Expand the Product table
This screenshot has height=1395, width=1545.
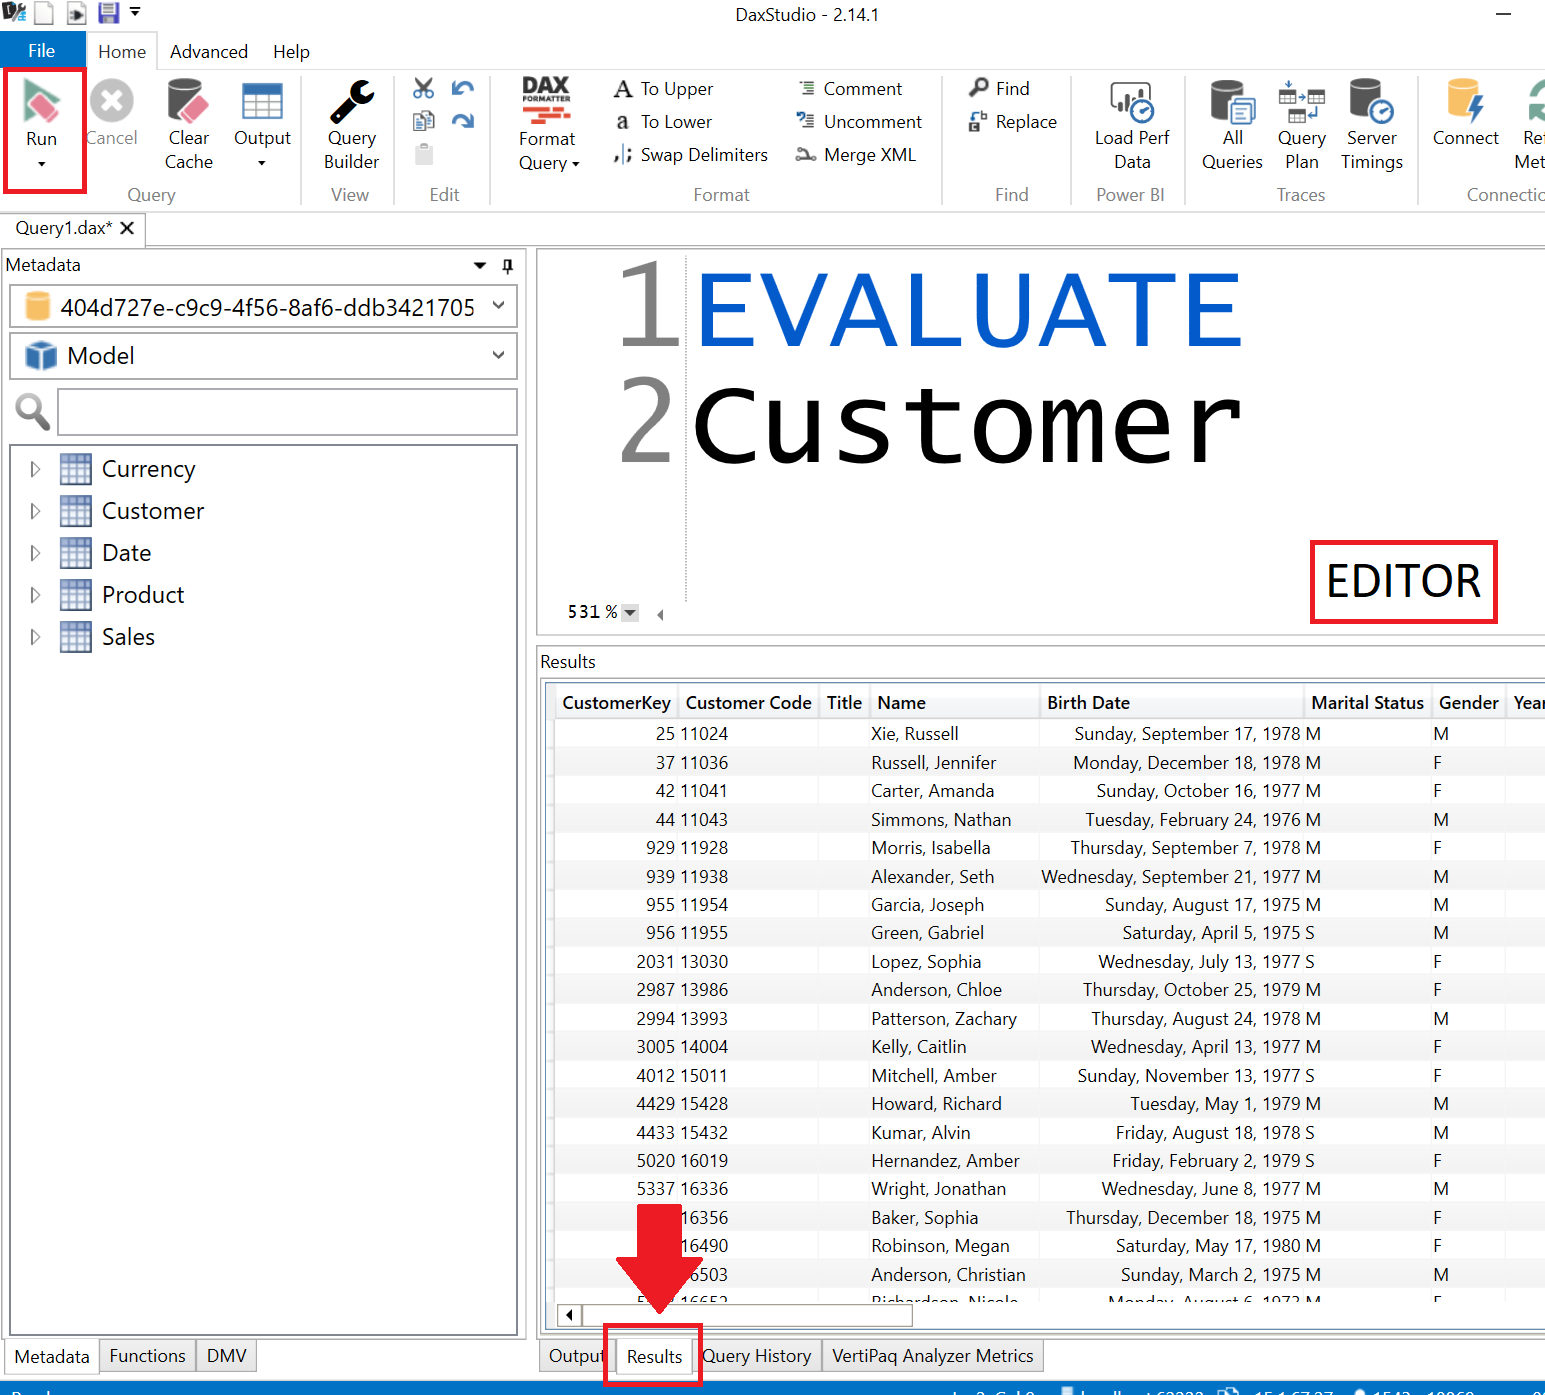click(36, 595)
